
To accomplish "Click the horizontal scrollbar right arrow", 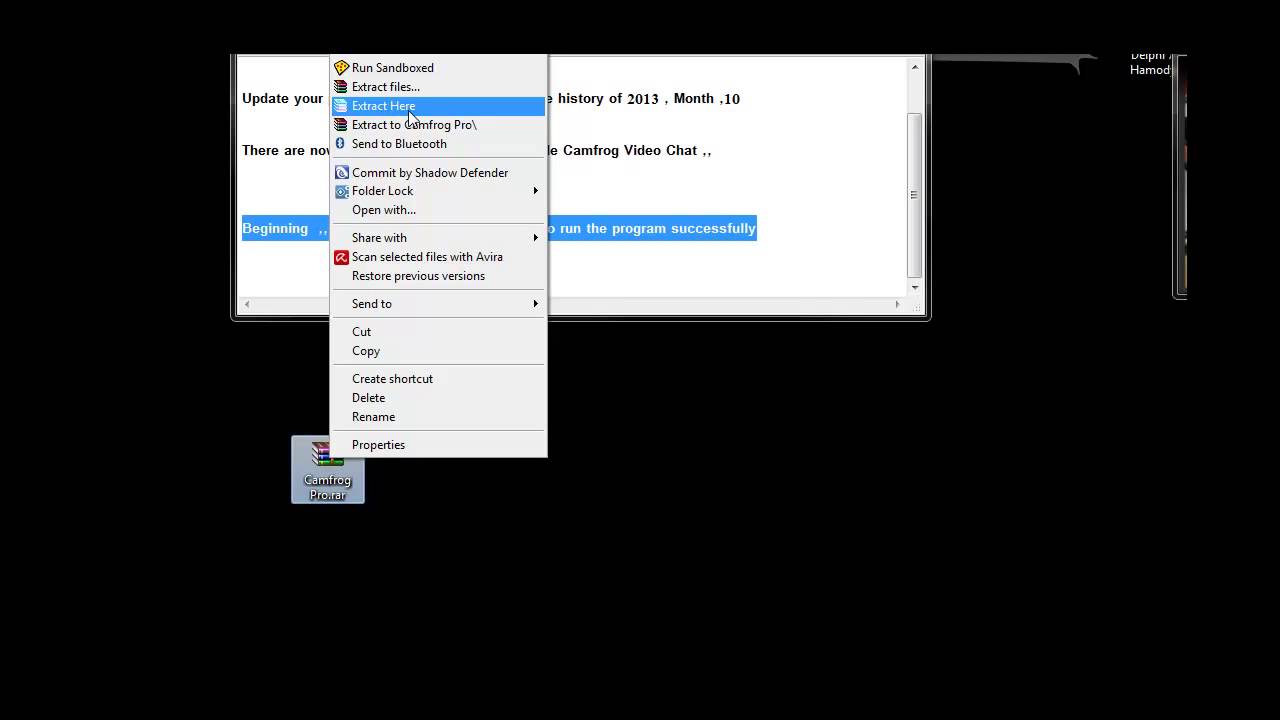I will pyautogui.click(x=897, y=304).
